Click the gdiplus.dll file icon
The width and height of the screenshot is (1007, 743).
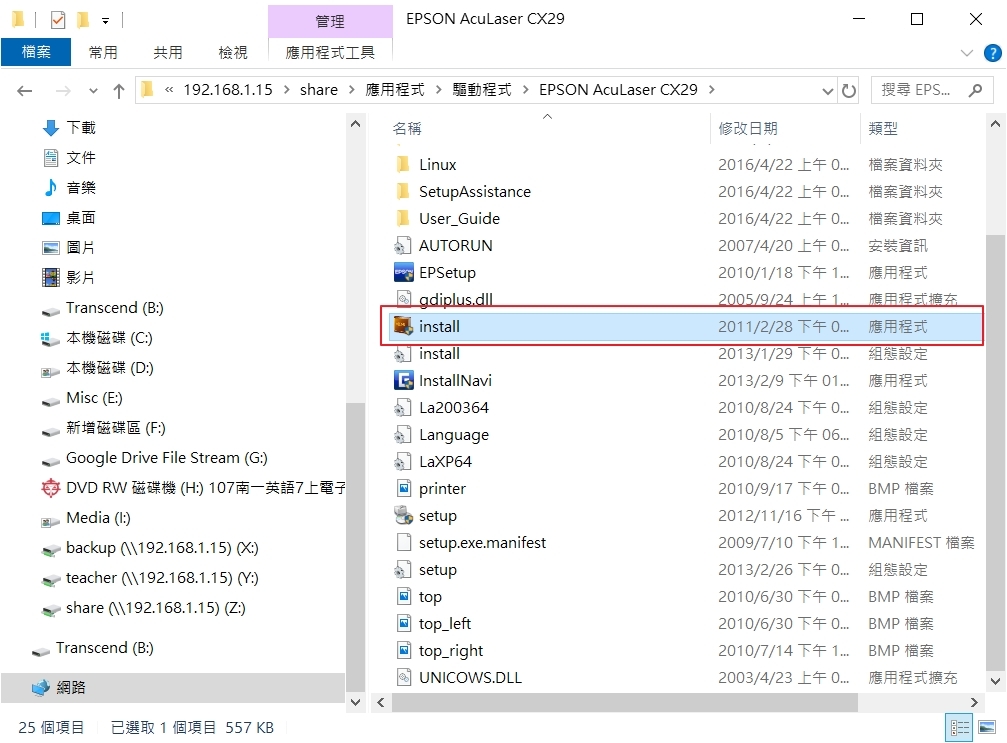[403, 299]
